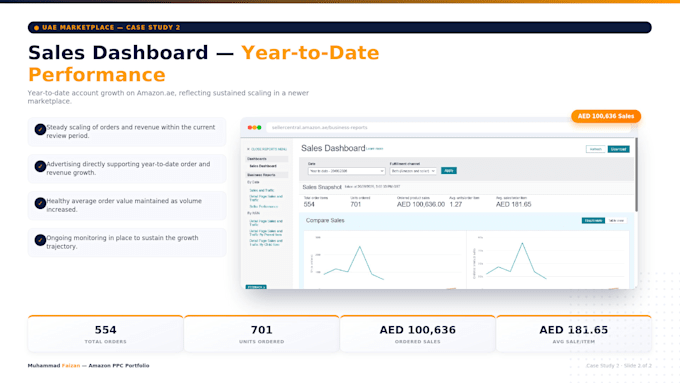Viewport: 680px width, 383px height.
Task: Switch to Table view in Compare Sales
Action: 616,221
